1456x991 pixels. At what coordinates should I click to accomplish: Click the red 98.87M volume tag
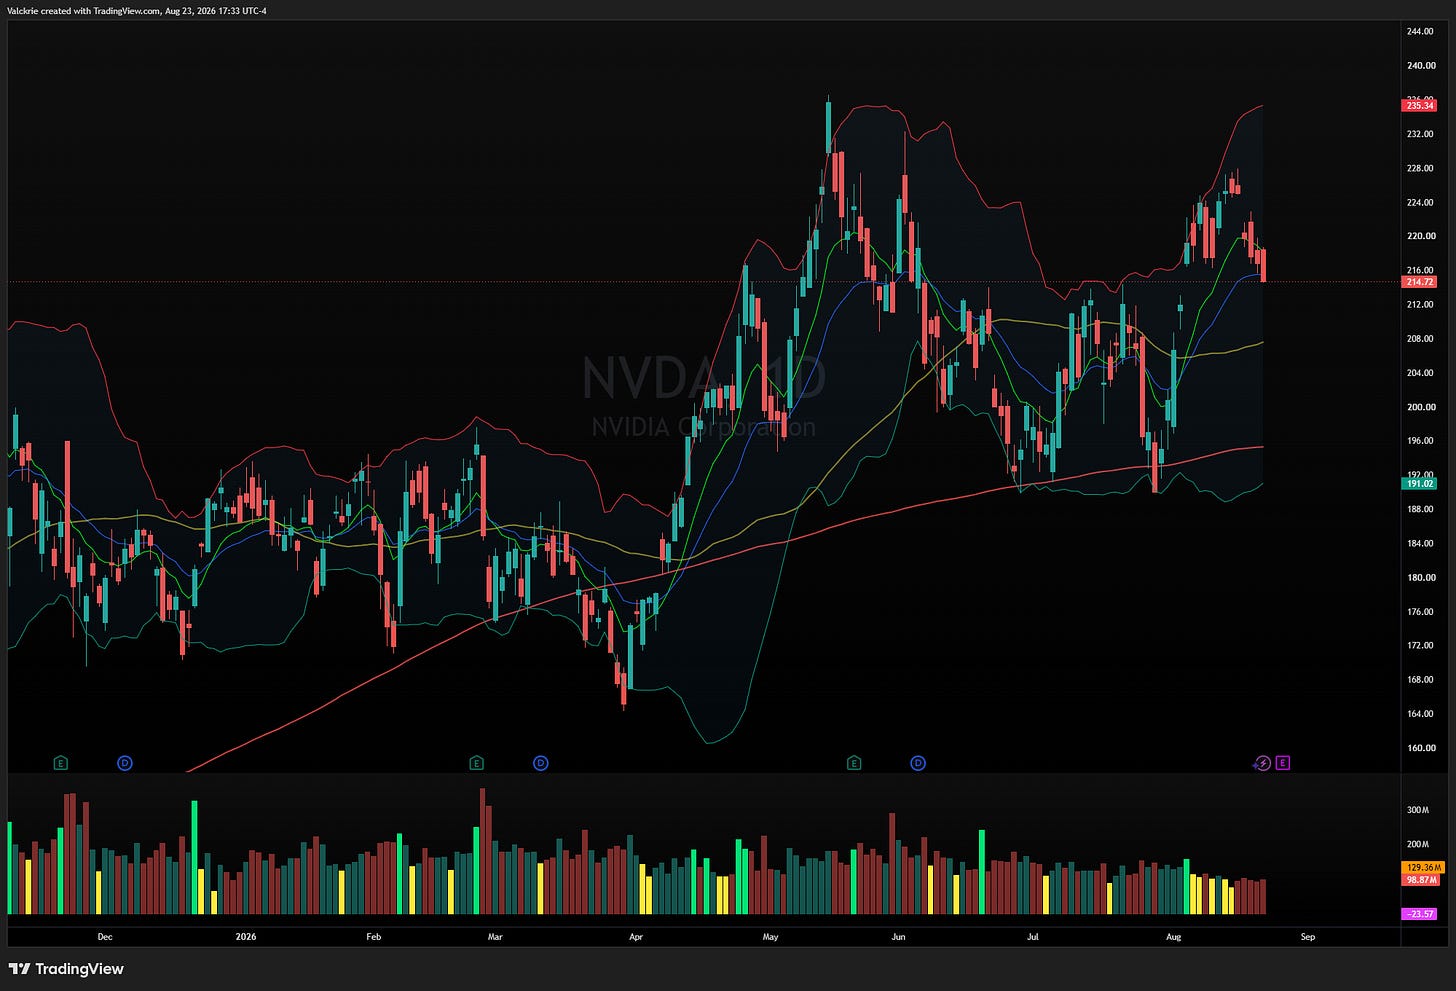coord(1421,880)
